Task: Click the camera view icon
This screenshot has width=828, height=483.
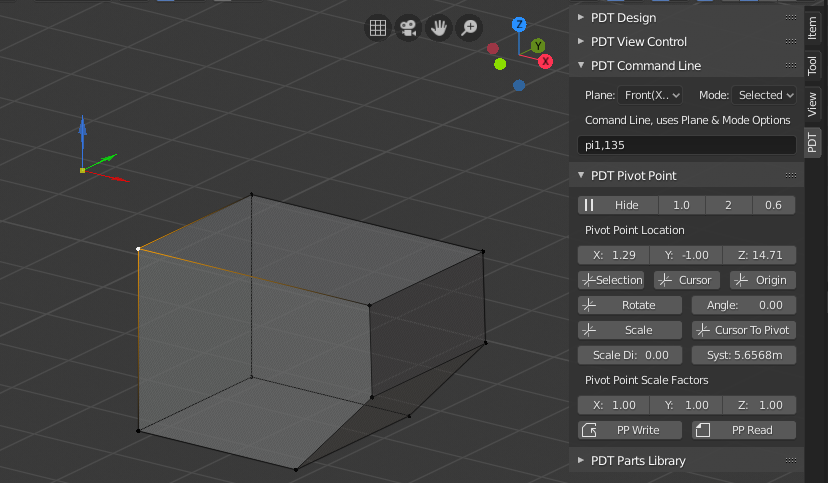Action: coord(408,28)
